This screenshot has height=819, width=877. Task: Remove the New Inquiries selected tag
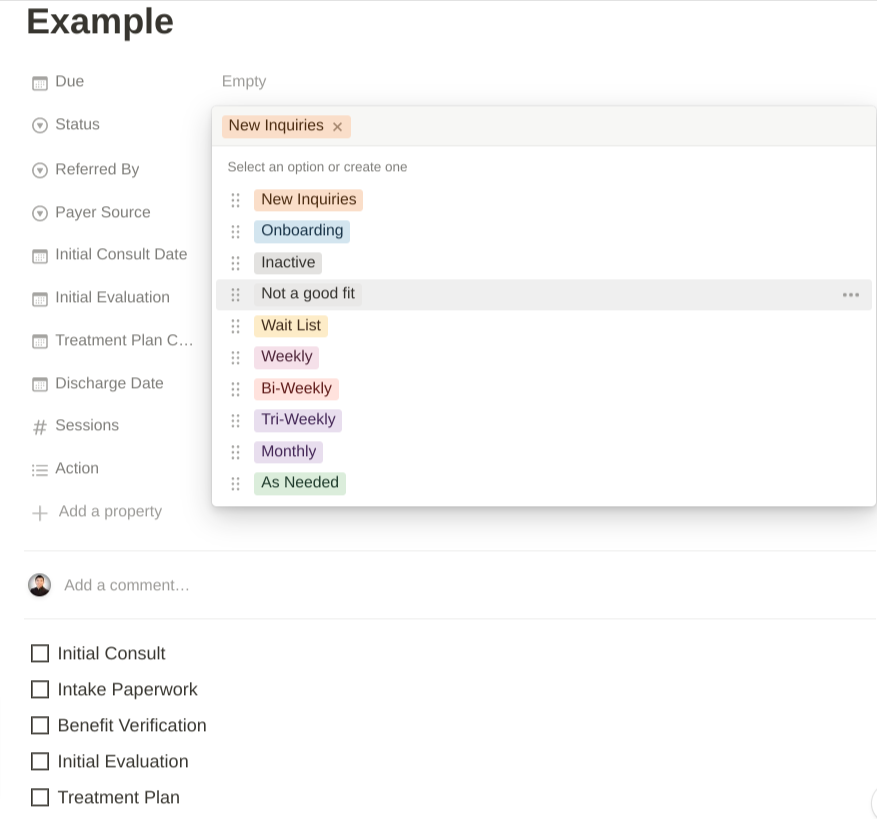click(338, 127)
